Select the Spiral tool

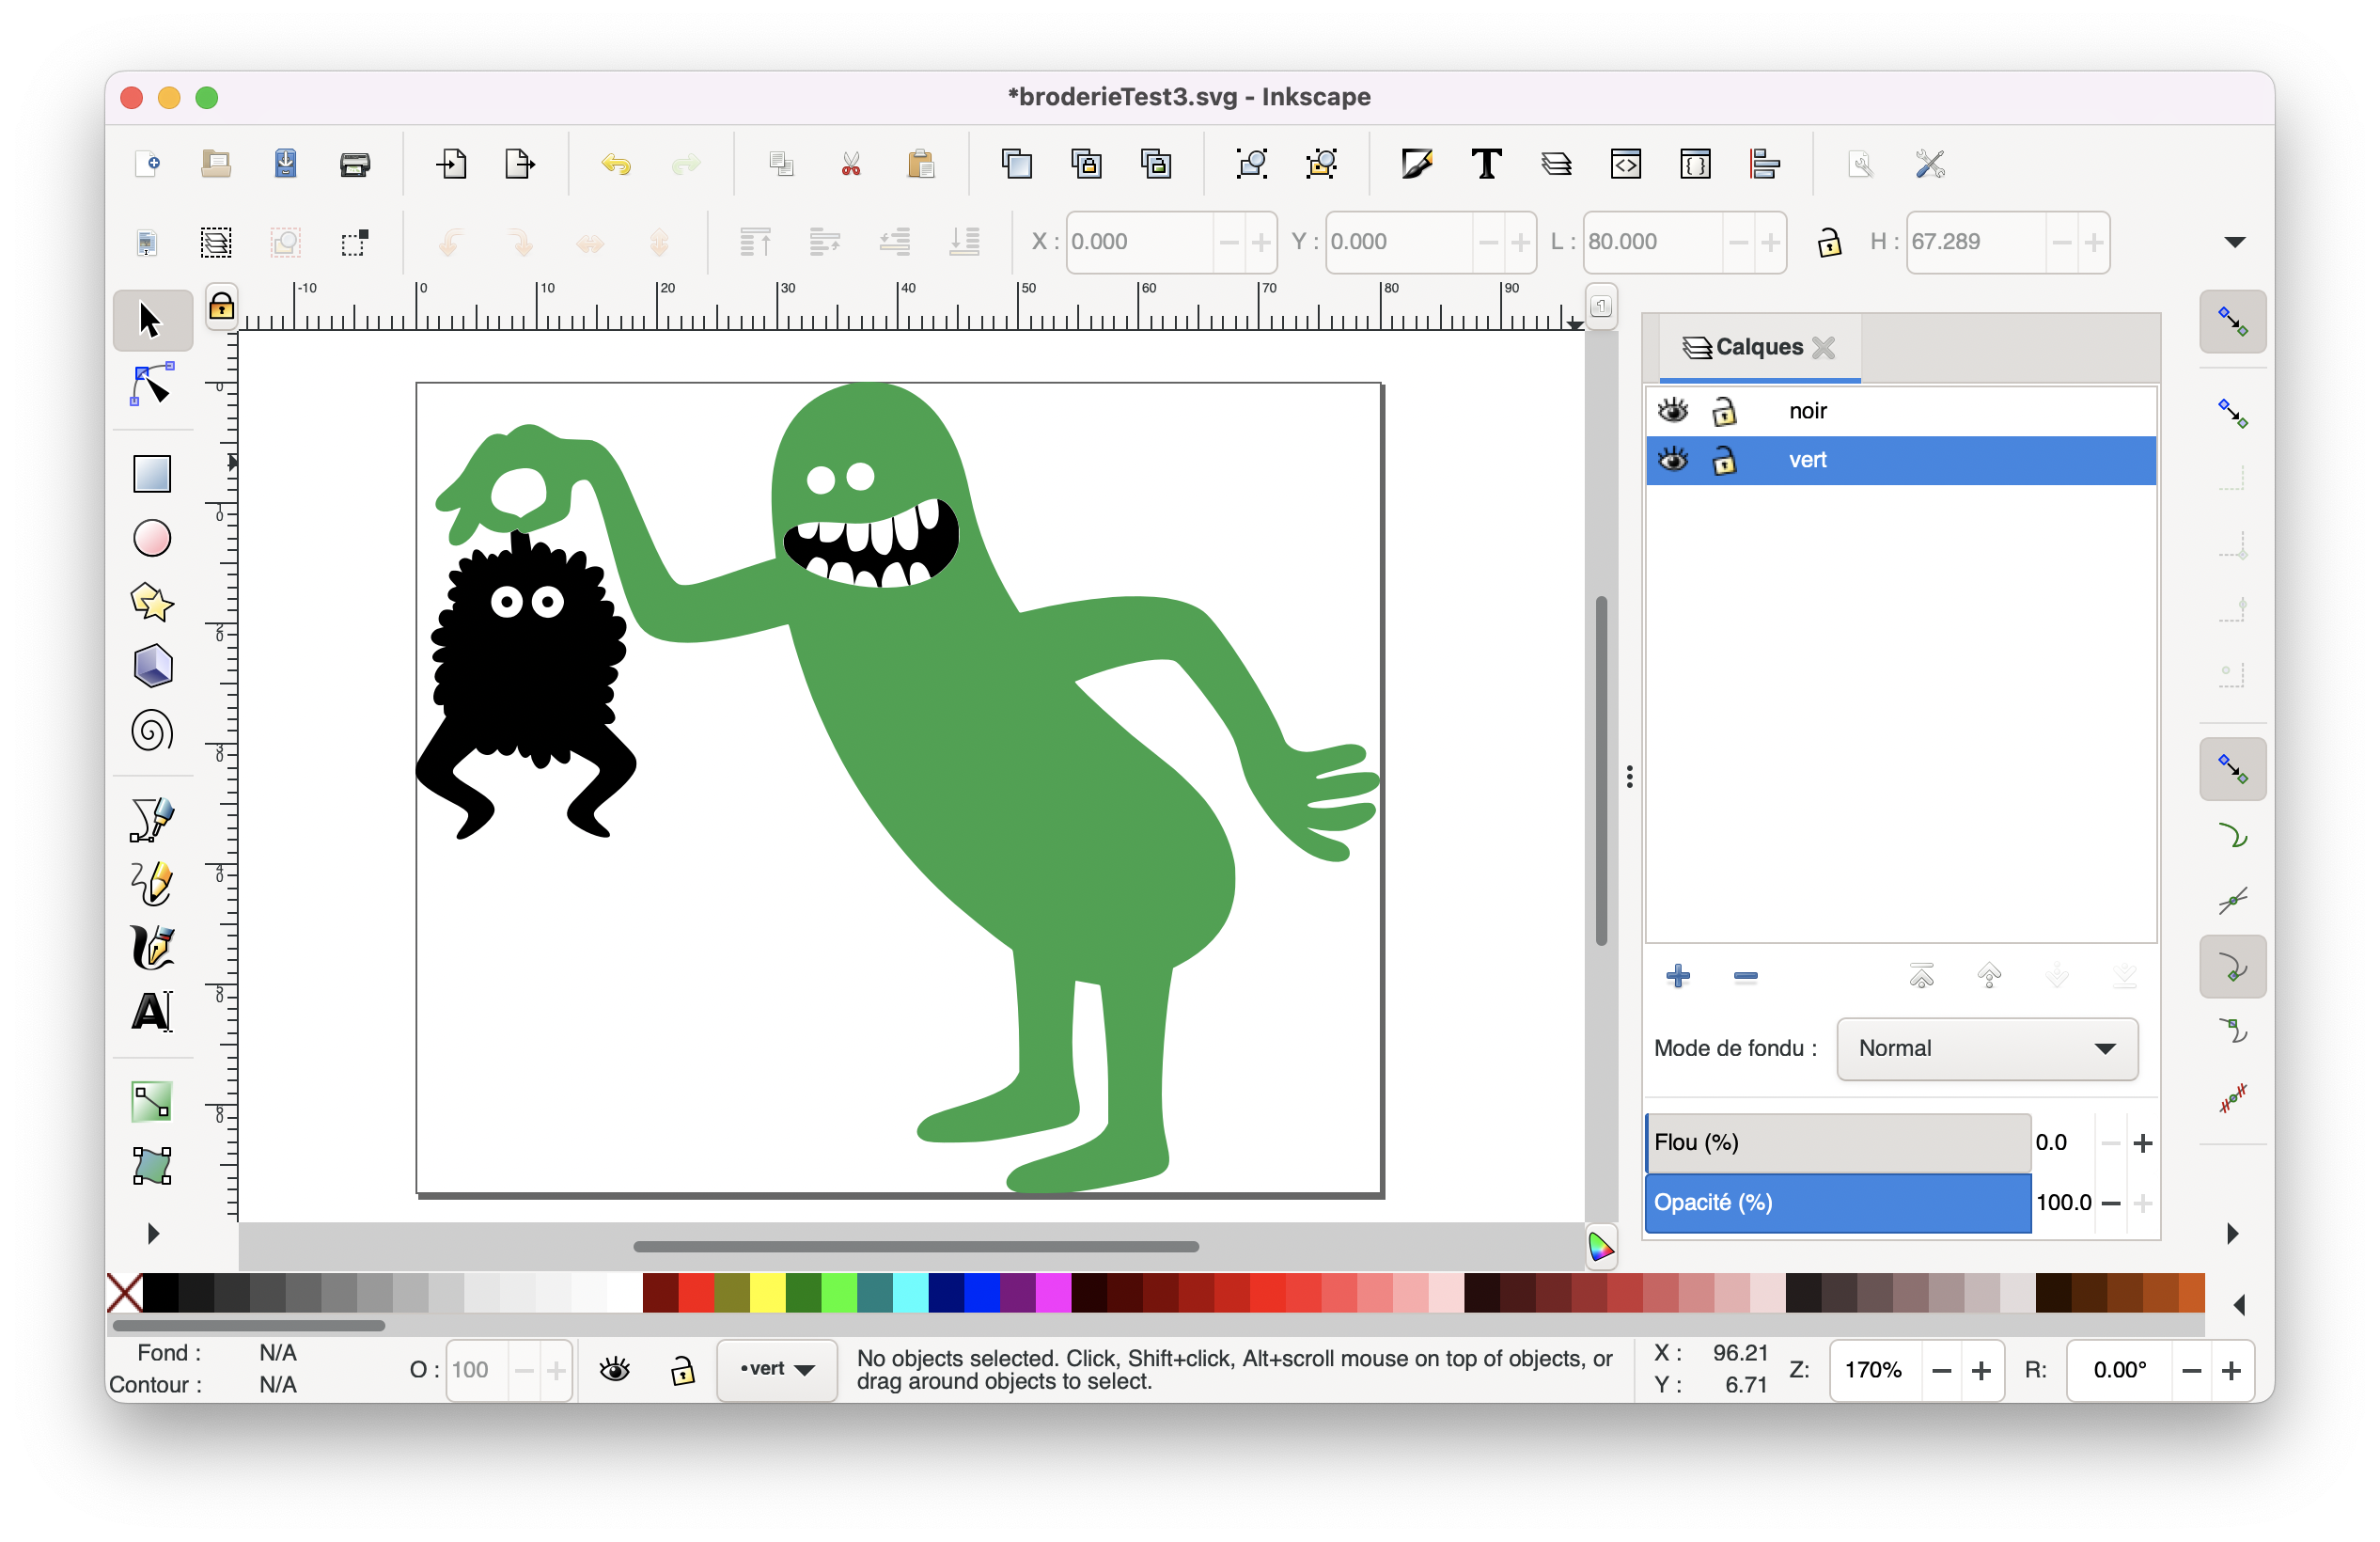point(152,731)
